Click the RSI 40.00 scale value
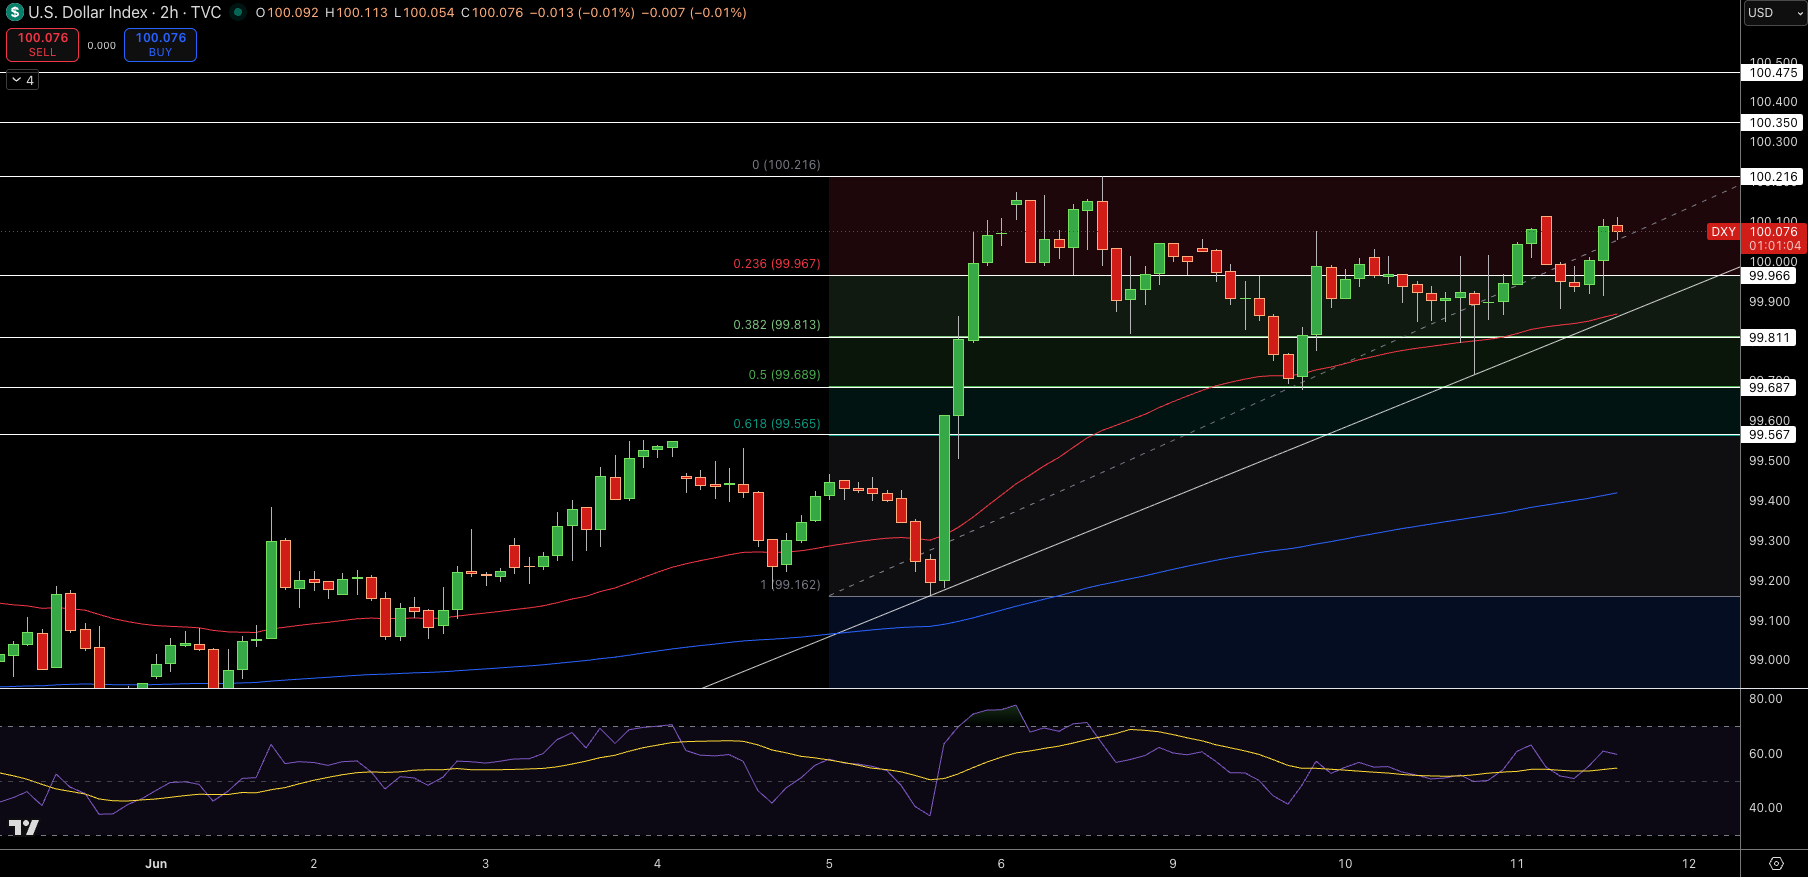Viewport: 1808px width, 877px height. pyautogui.click(x=1766, y=808)
